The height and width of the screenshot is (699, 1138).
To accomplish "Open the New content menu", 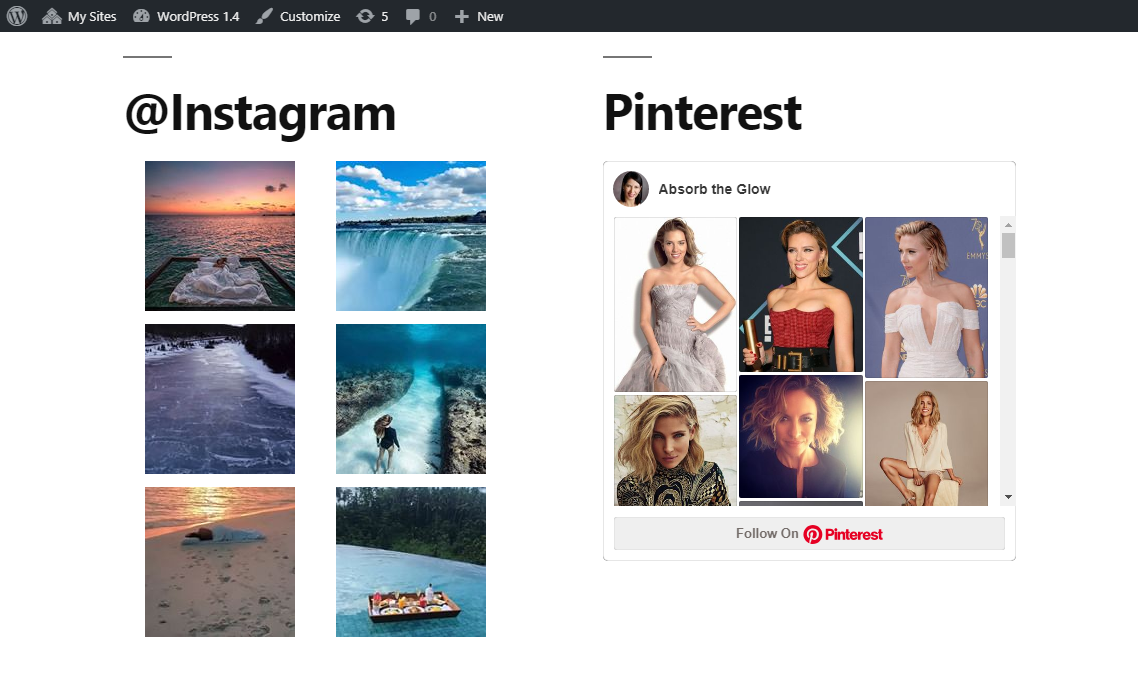I will click(479, 16).
